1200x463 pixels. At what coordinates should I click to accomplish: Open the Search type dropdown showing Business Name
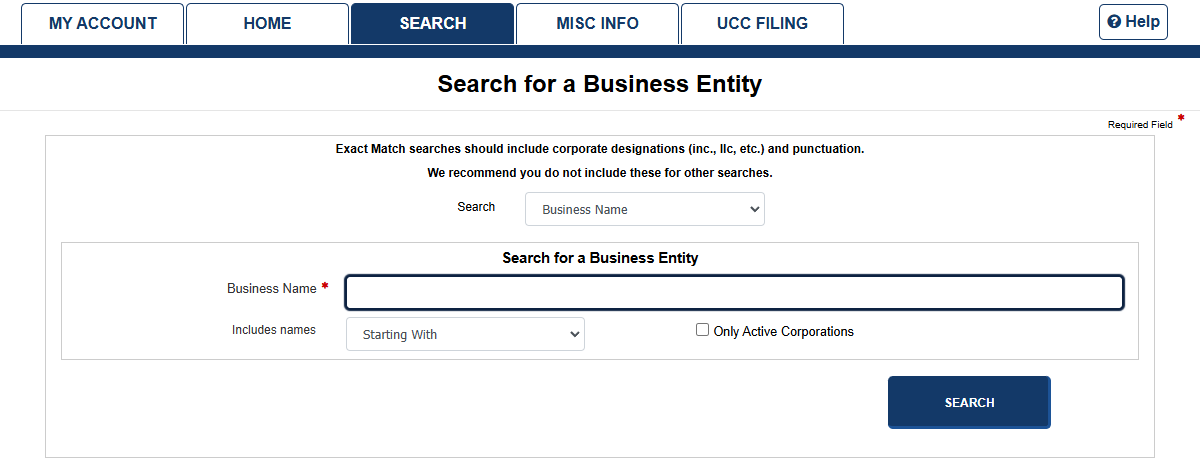coord(644,210)
